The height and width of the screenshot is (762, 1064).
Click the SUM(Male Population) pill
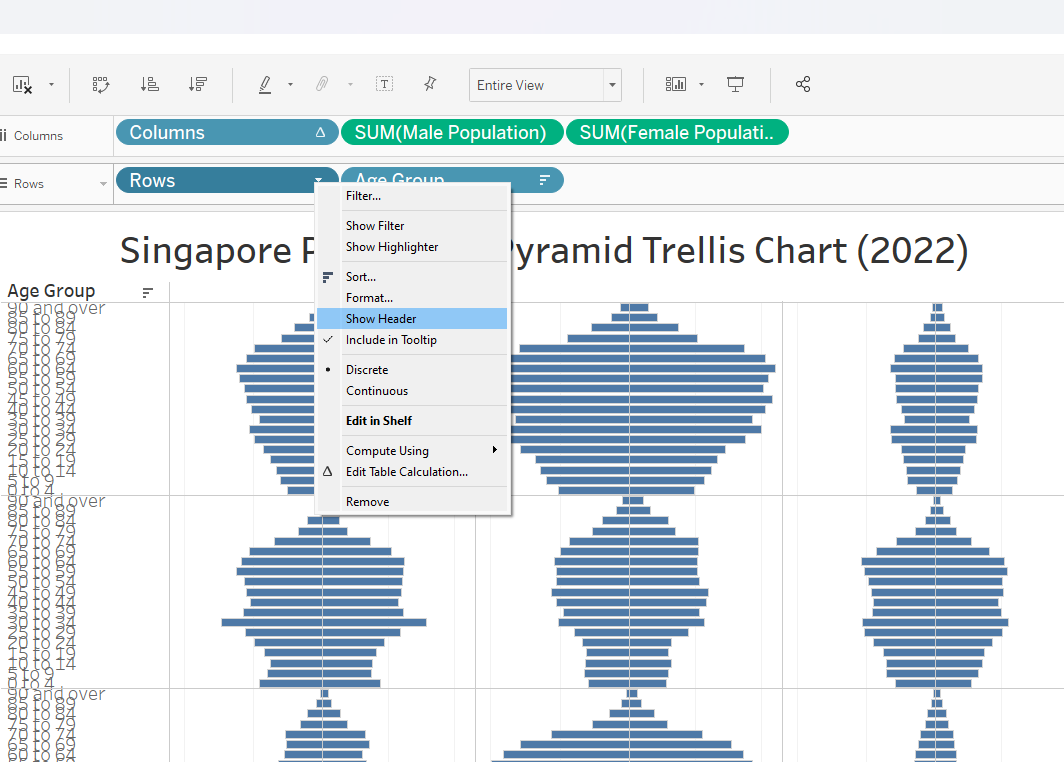click(450, 133)
